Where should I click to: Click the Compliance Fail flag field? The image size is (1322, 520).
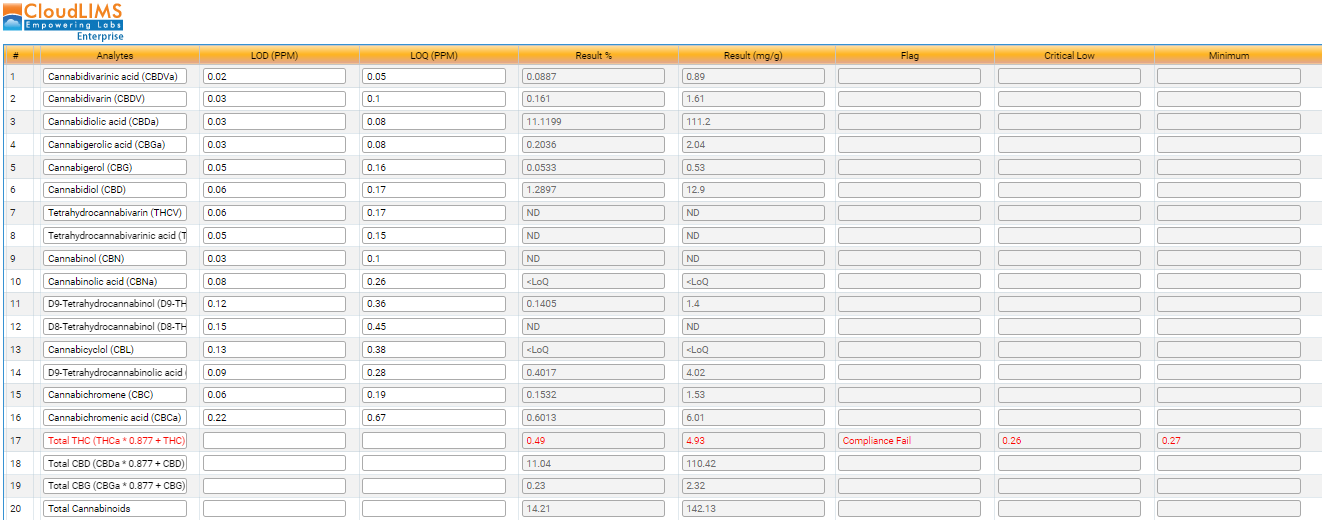click(909, 440)
